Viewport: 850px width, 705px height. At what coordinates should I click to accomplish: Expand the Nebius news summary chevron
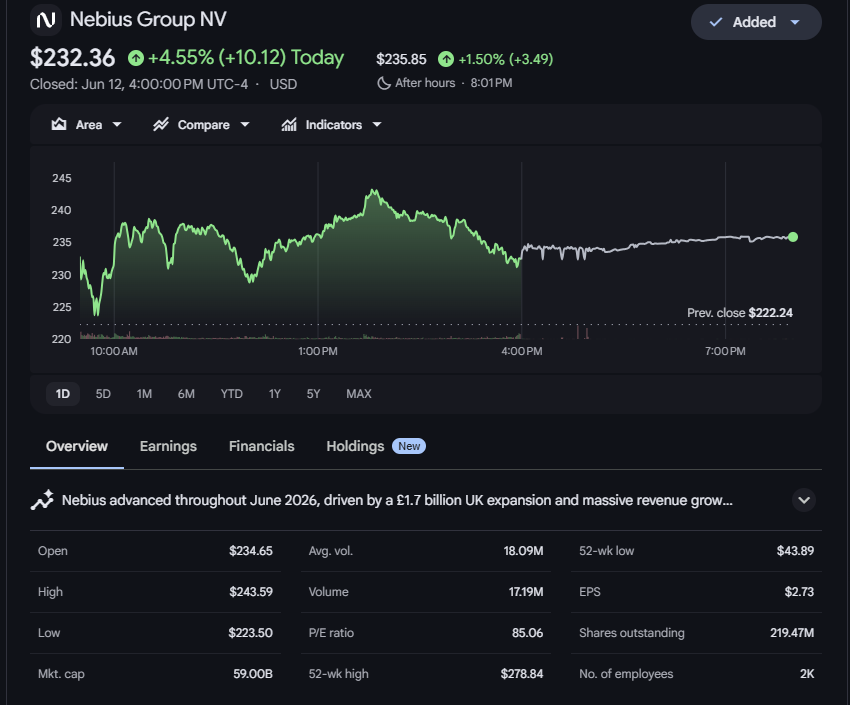pyautogui.click(x=804, y=500)
